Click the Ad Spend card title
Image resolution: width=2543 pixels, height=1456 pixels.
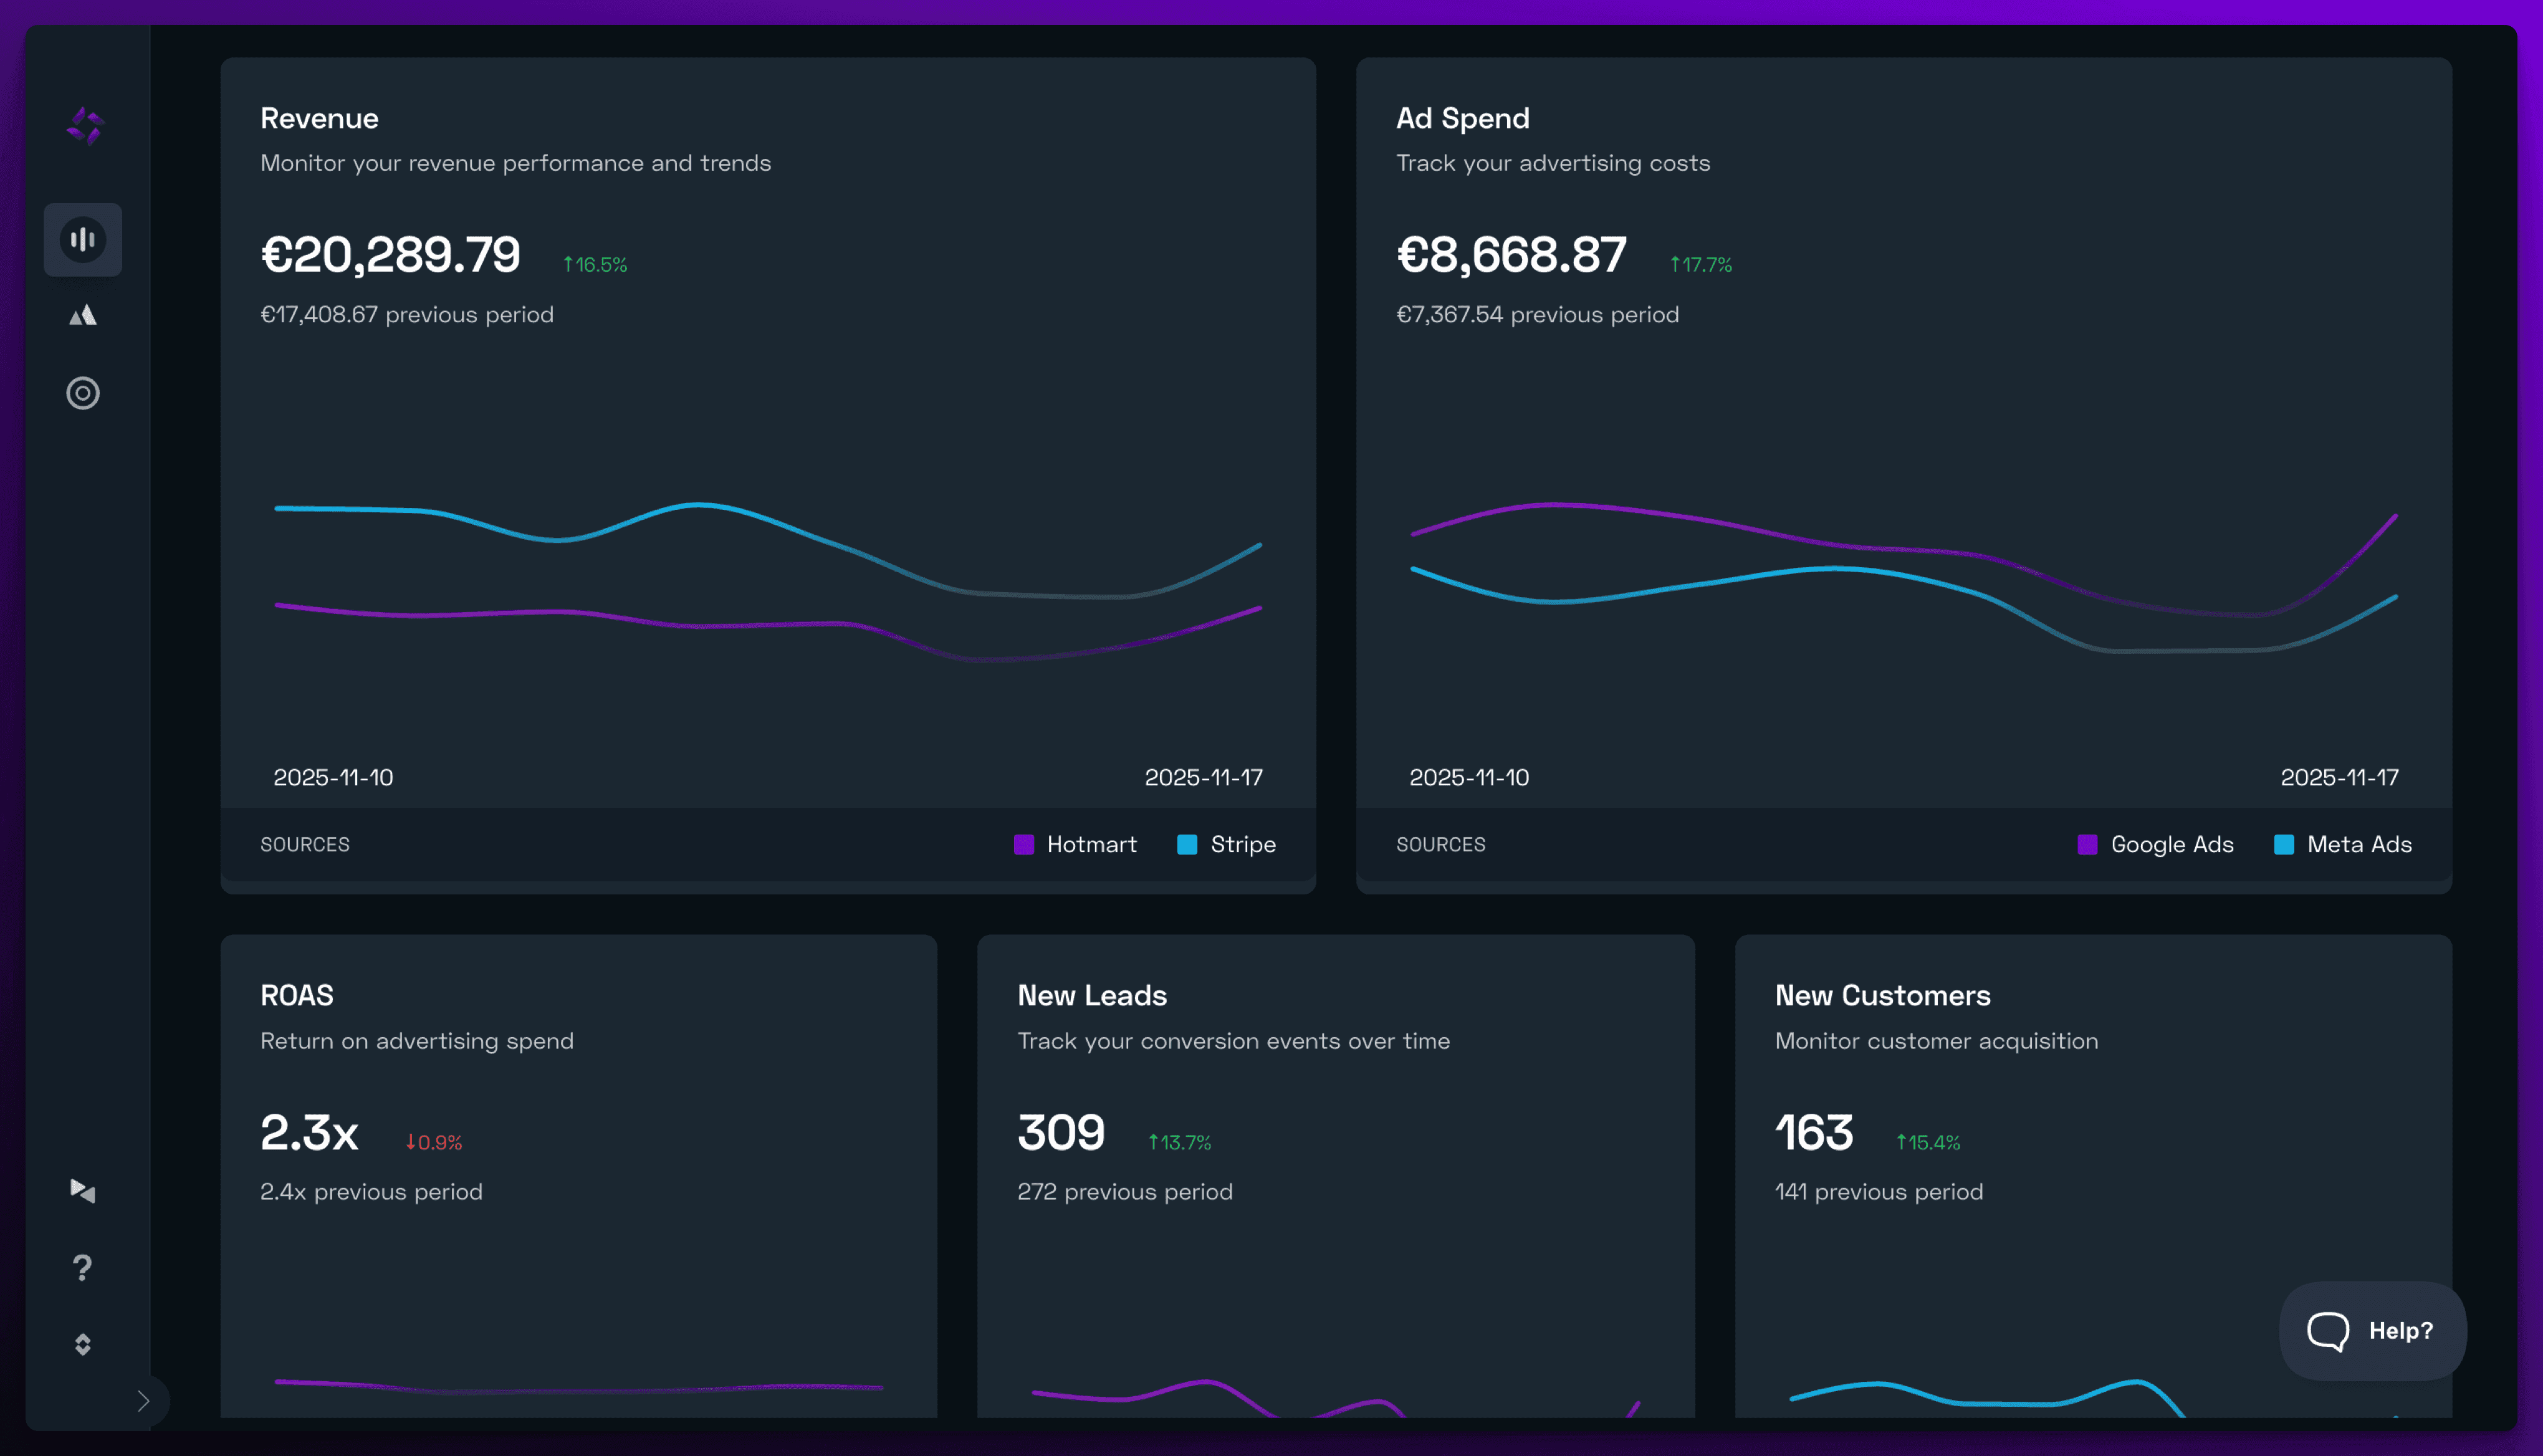[x=1462, y=118]
